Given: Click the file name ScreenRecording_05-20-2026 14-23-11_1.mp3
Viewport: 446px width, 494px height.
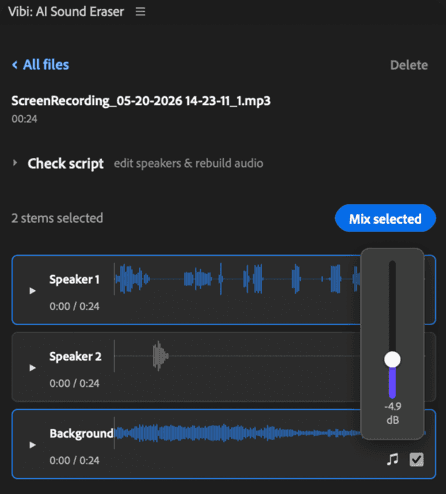Looking at the screenshot, I should pos(141,101).
